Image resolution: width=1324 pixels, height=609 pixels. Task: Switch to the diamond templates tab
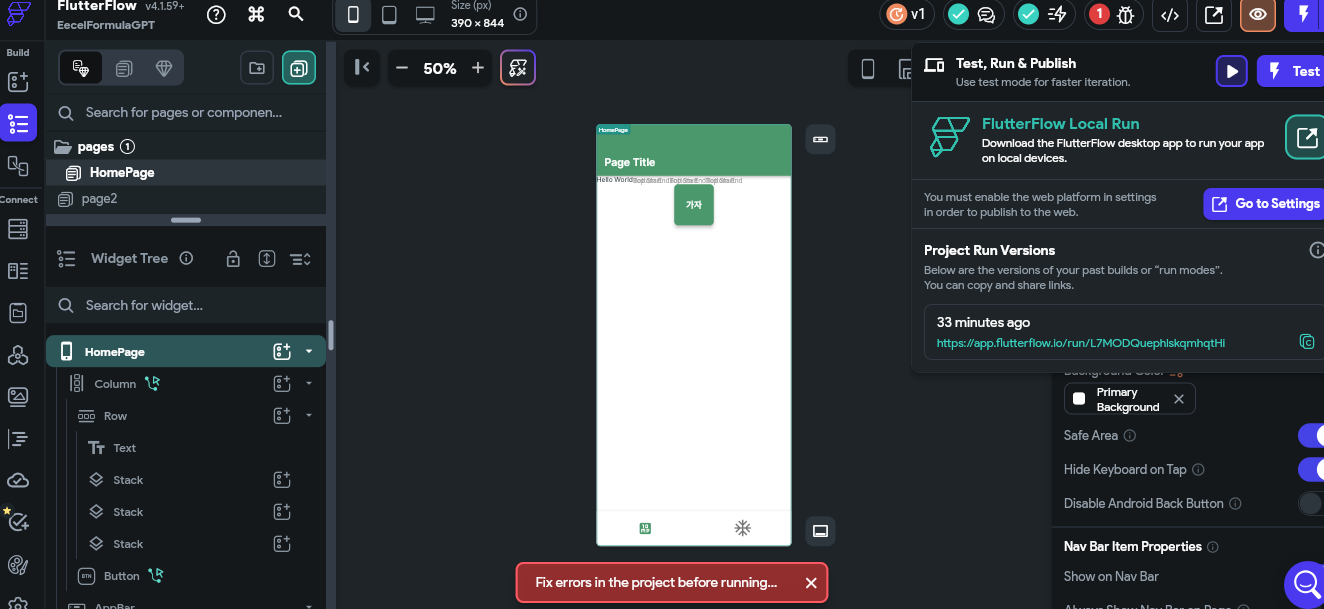(x=165, y=68)
